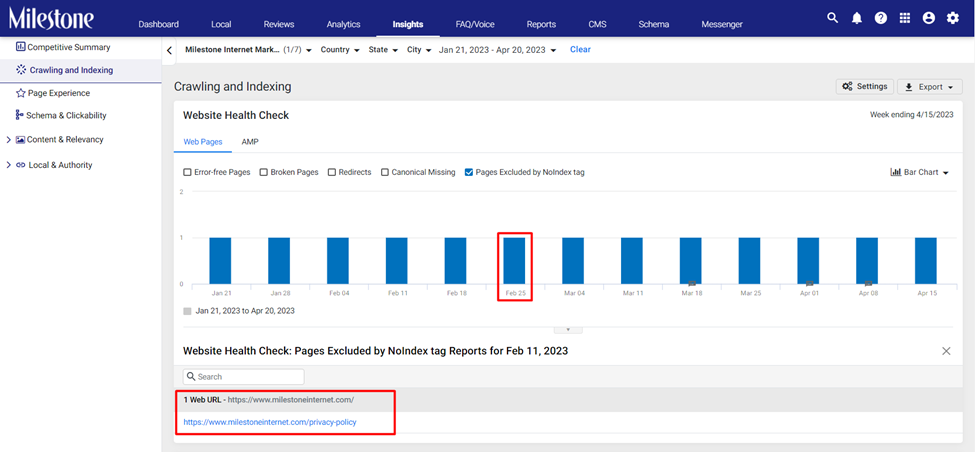Click the Search input field
975x452 pixels.
coord(243,377)
